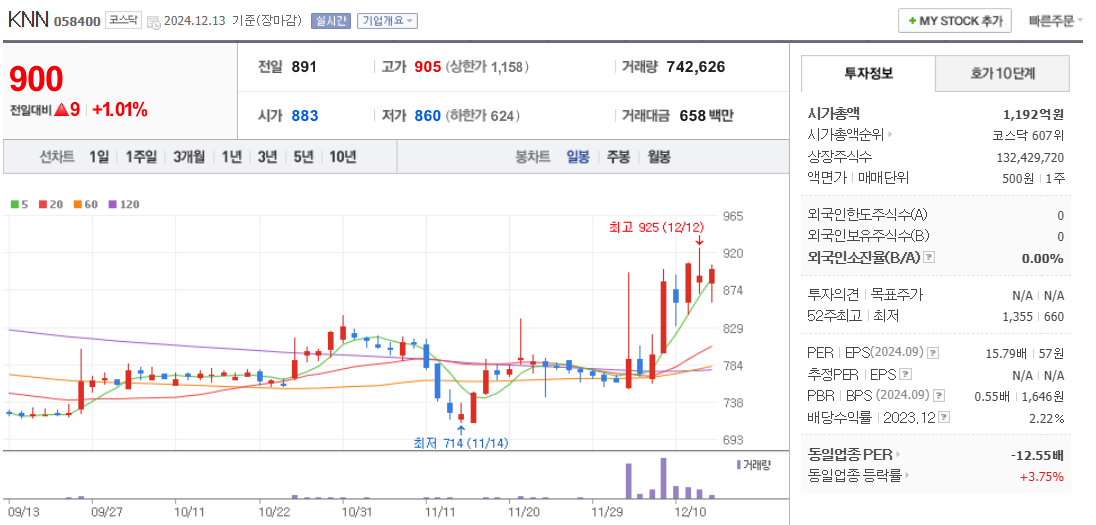Open help icon next to 외국인소진율(B/A)

929,258
